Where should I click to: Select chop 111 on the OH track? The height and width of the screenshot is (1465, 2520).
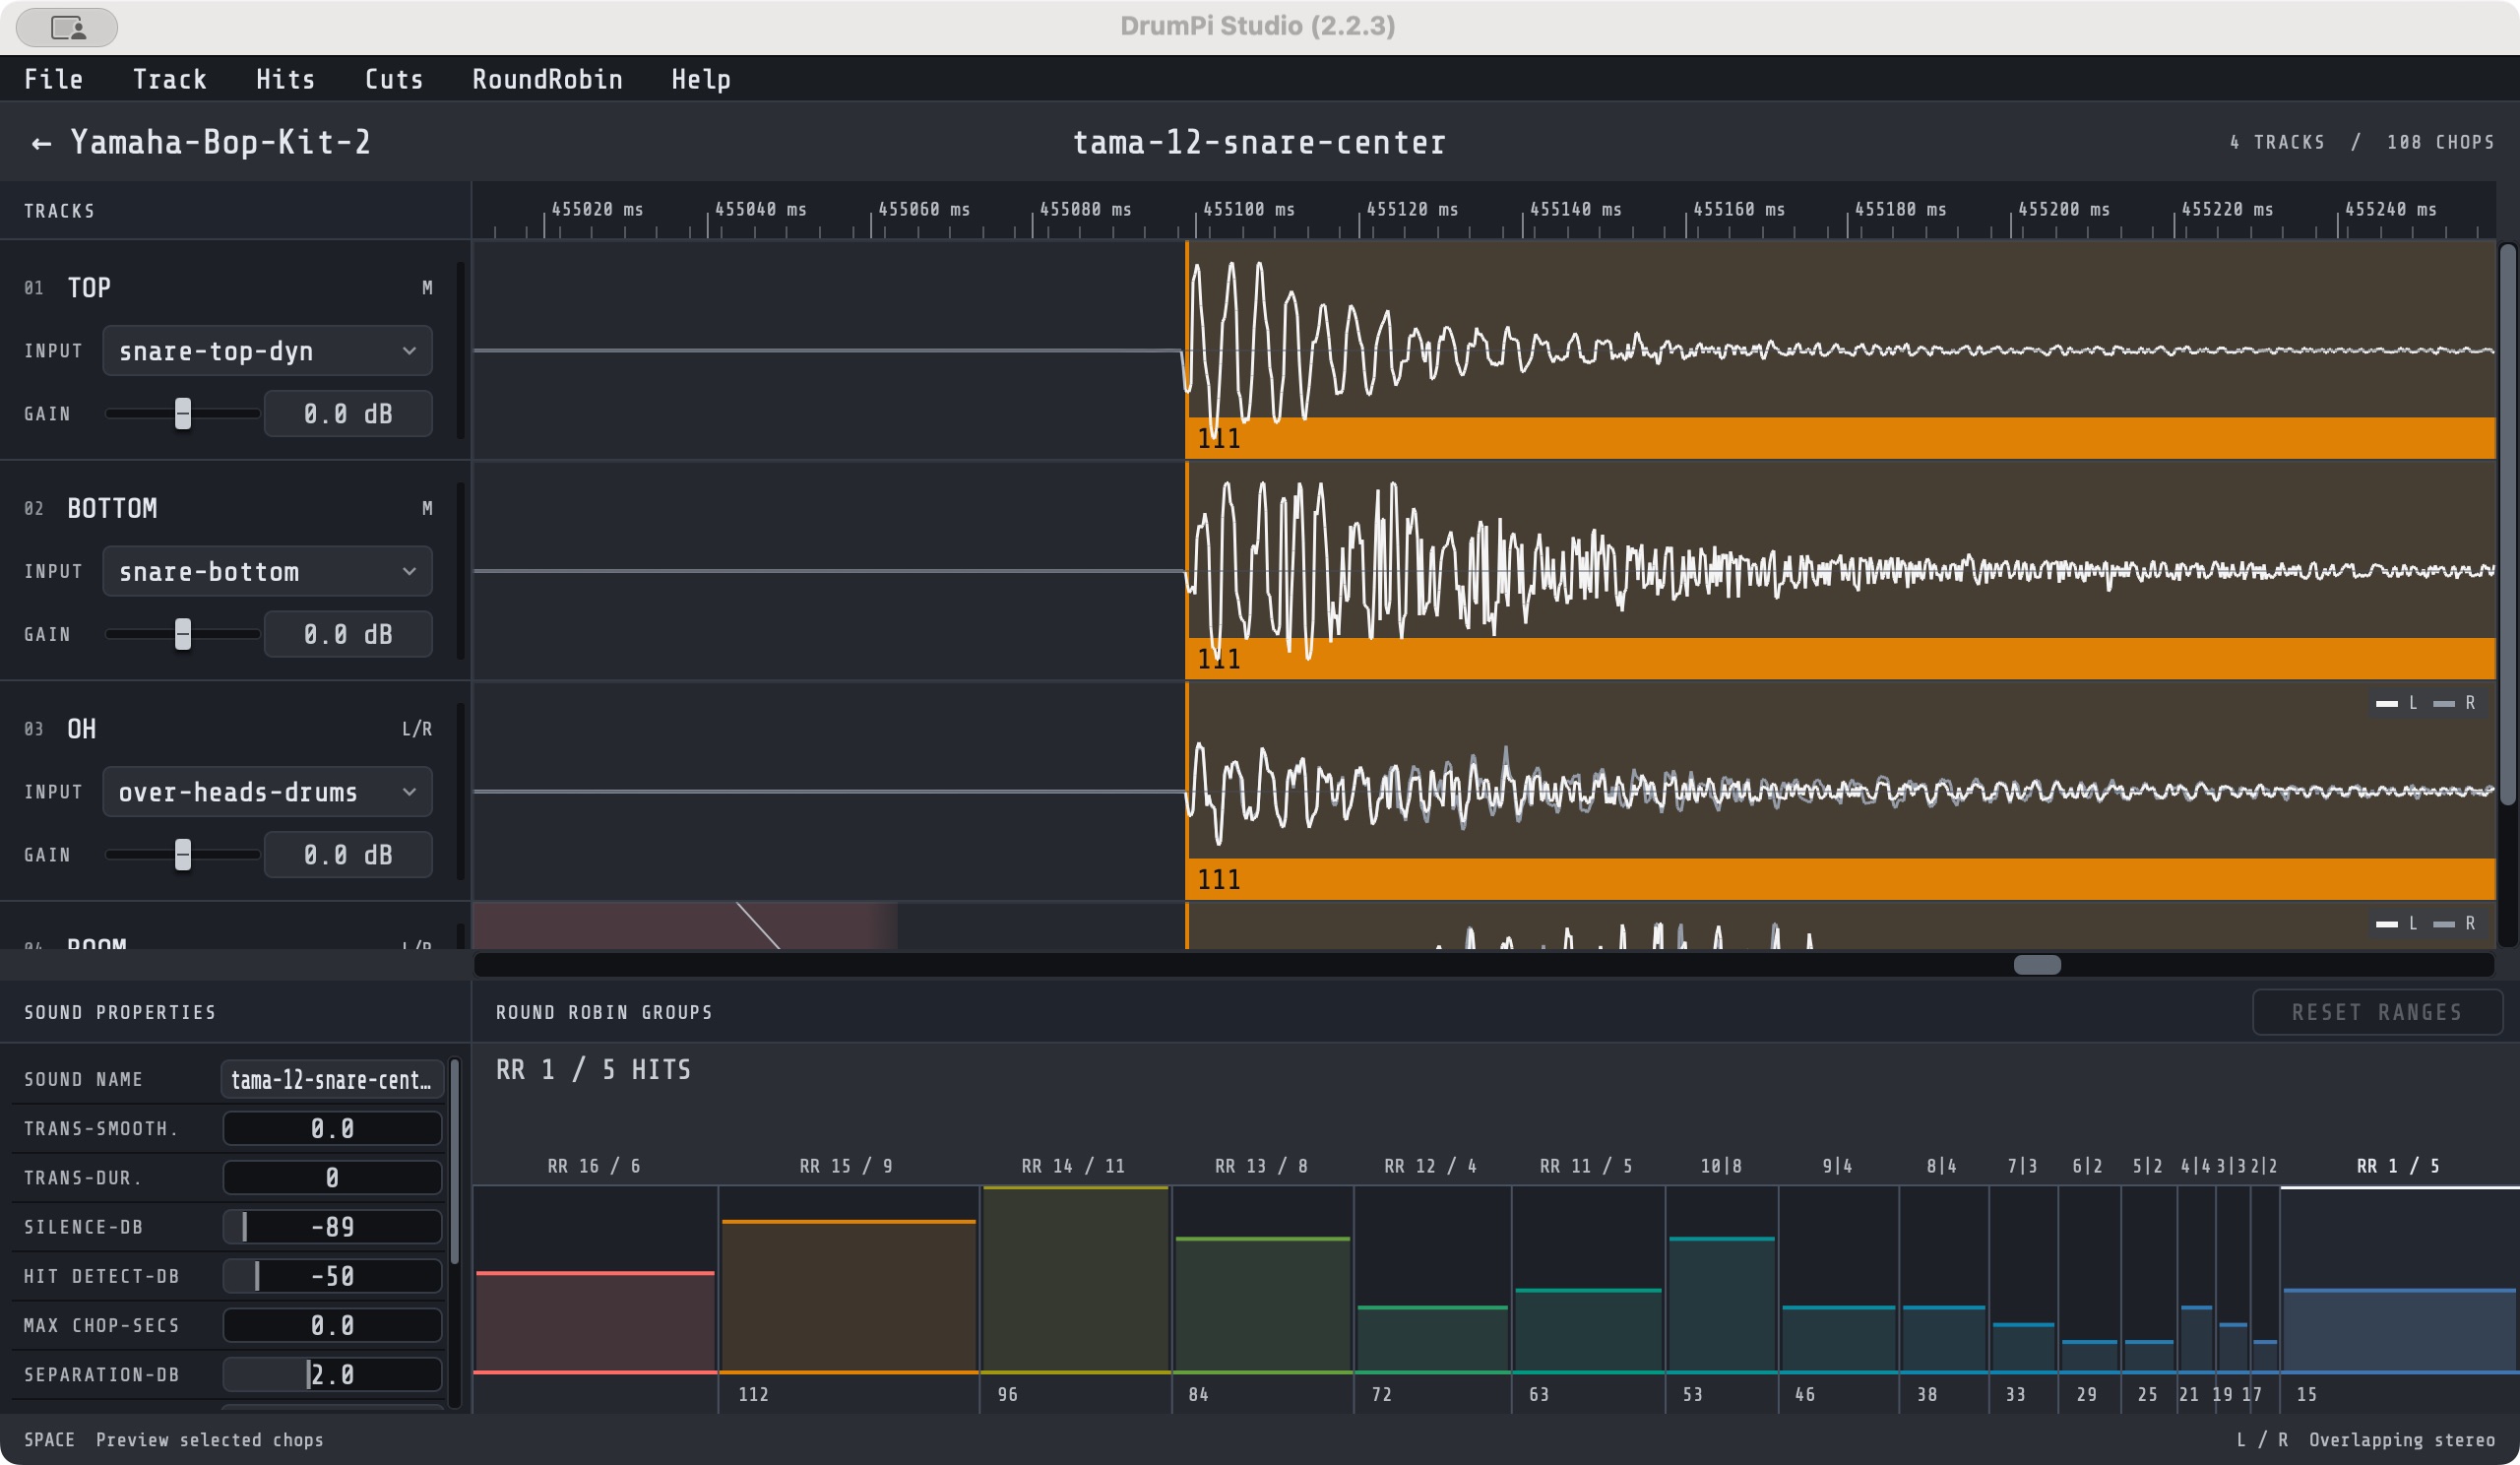click(1840, 879)
